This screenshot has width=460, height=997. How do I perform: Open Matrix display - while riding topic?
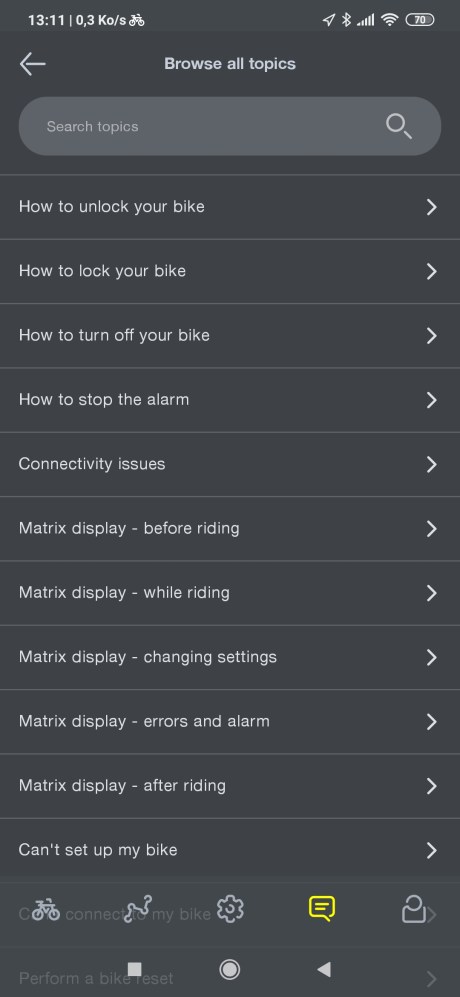click(x=230, y=593)
